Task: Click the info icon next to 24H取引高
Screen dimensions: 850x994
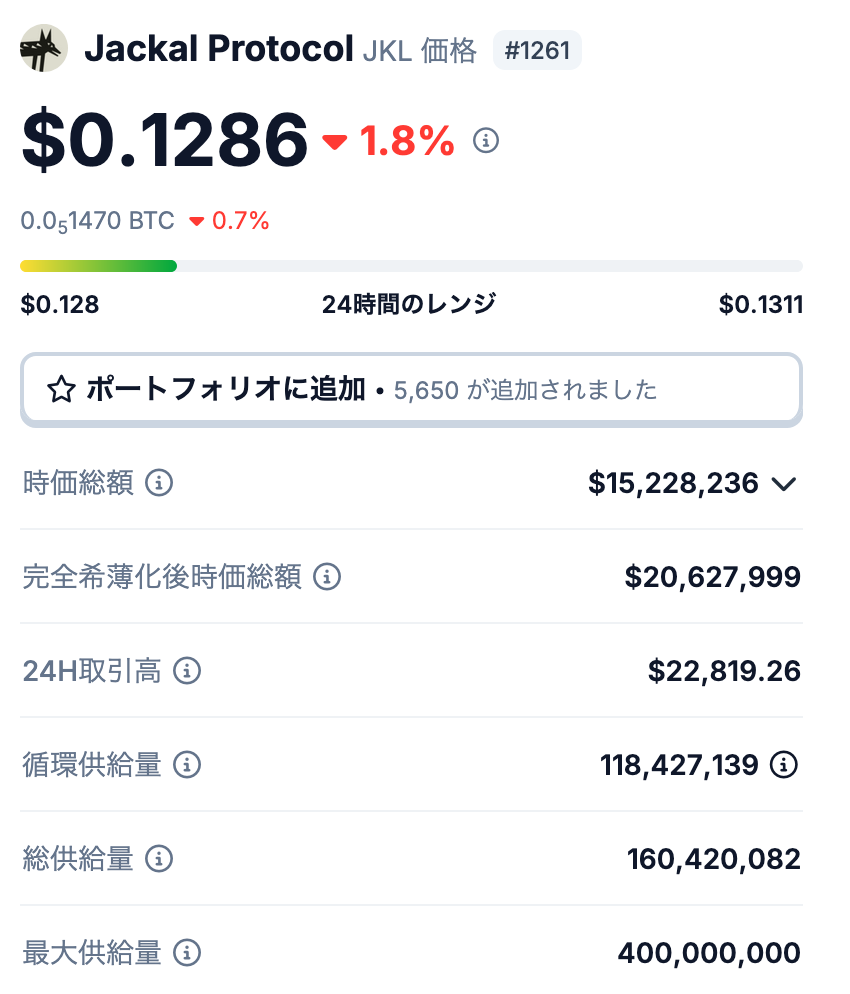Action: 187,671
